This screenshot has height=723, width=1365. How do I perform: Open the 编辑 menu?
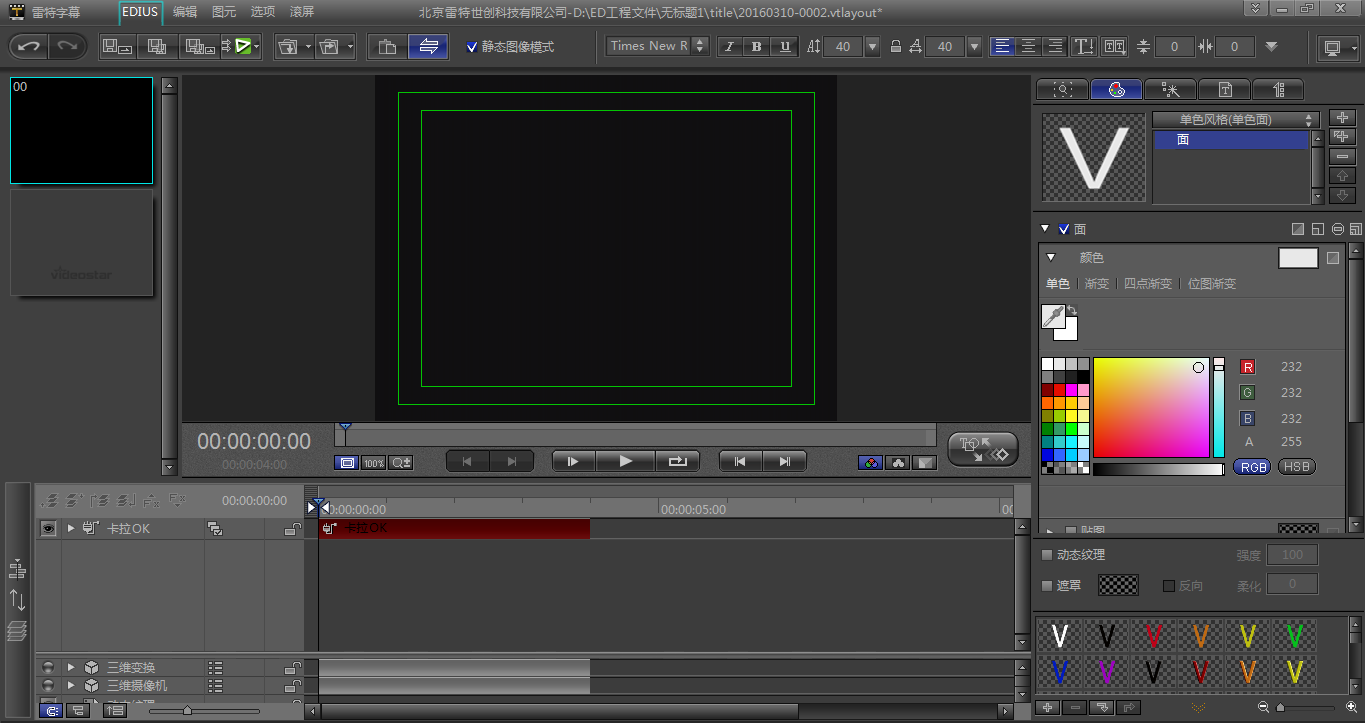(185, 12)
